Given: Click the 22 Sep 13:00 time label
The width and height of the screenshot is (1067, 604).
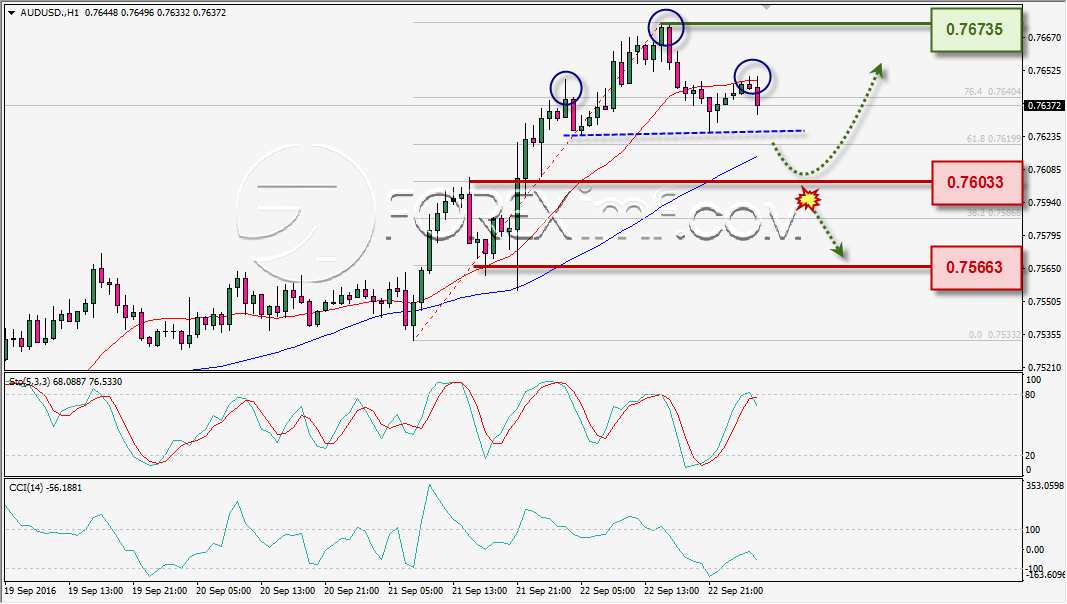Looking at the screenshot, I should (672, 591).
